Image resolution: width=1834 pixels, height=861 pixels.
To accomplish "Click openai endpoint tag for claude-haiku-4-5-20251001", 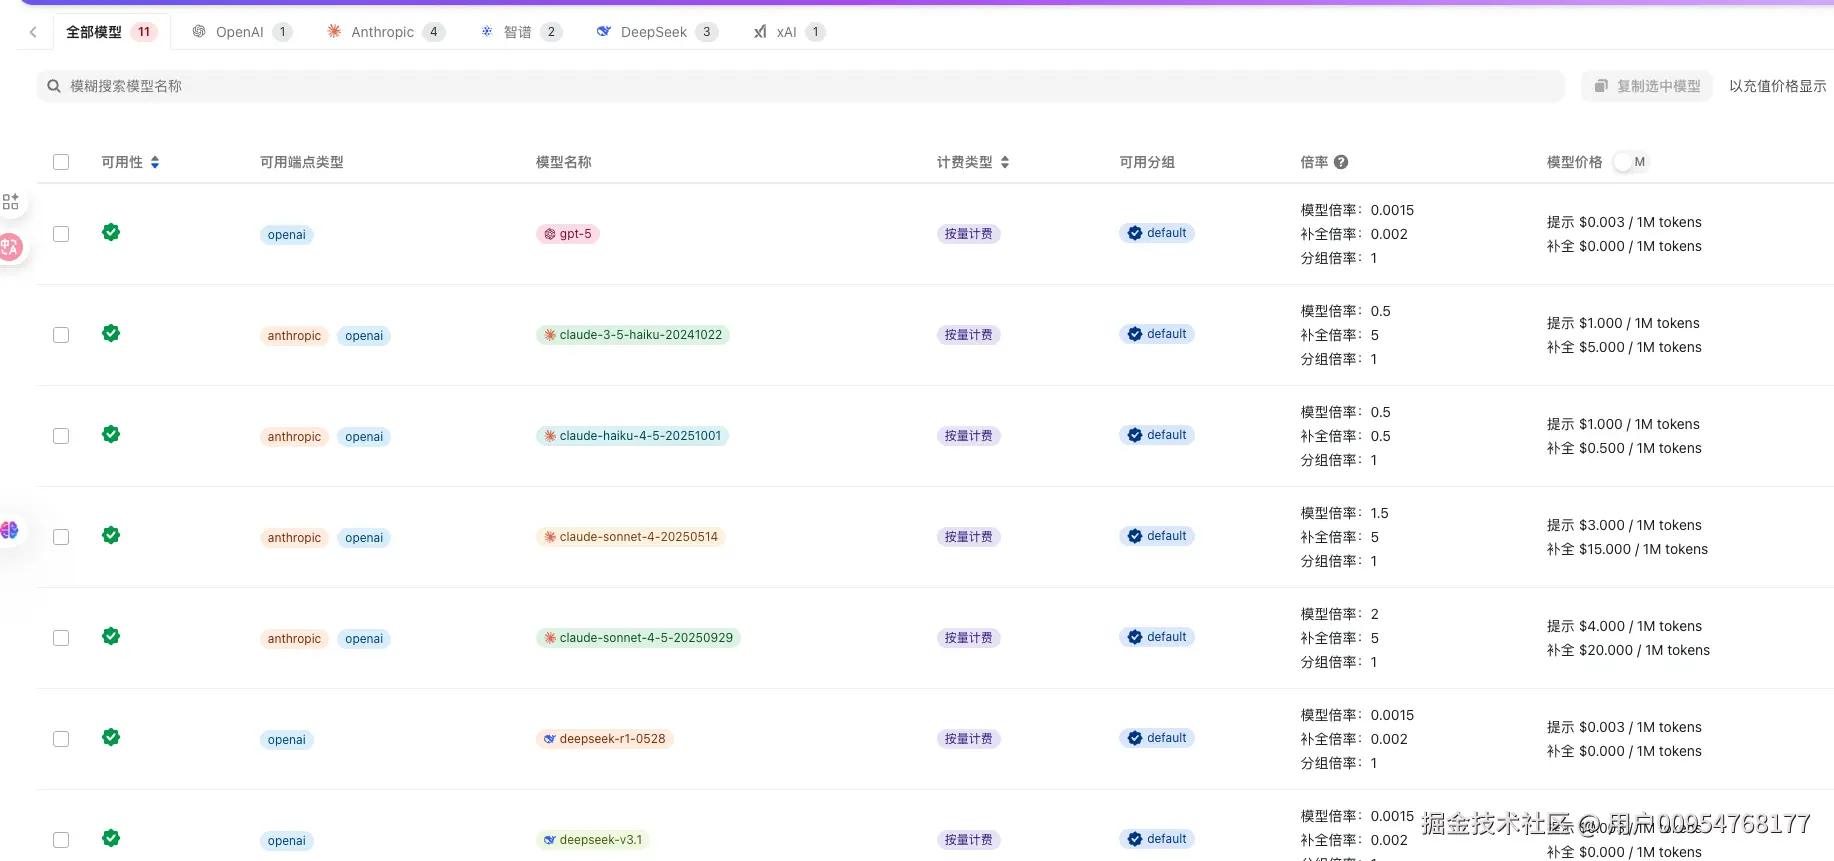I will click(x=364, y=437).
